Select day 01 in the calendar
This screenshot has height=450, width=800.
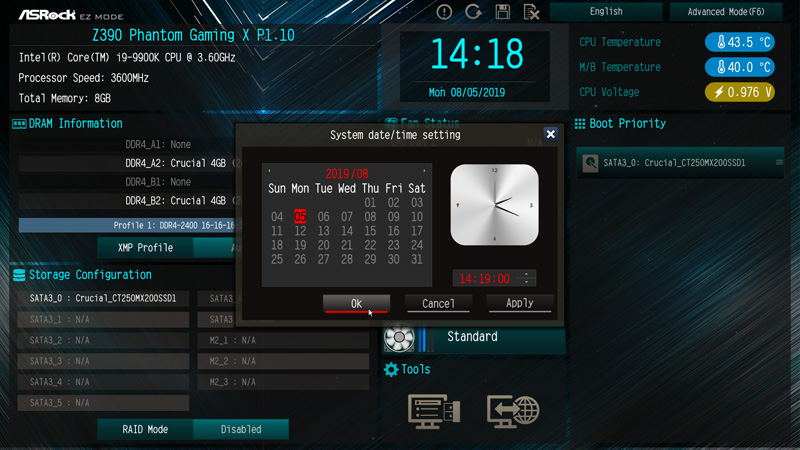[x=370, y=203]
